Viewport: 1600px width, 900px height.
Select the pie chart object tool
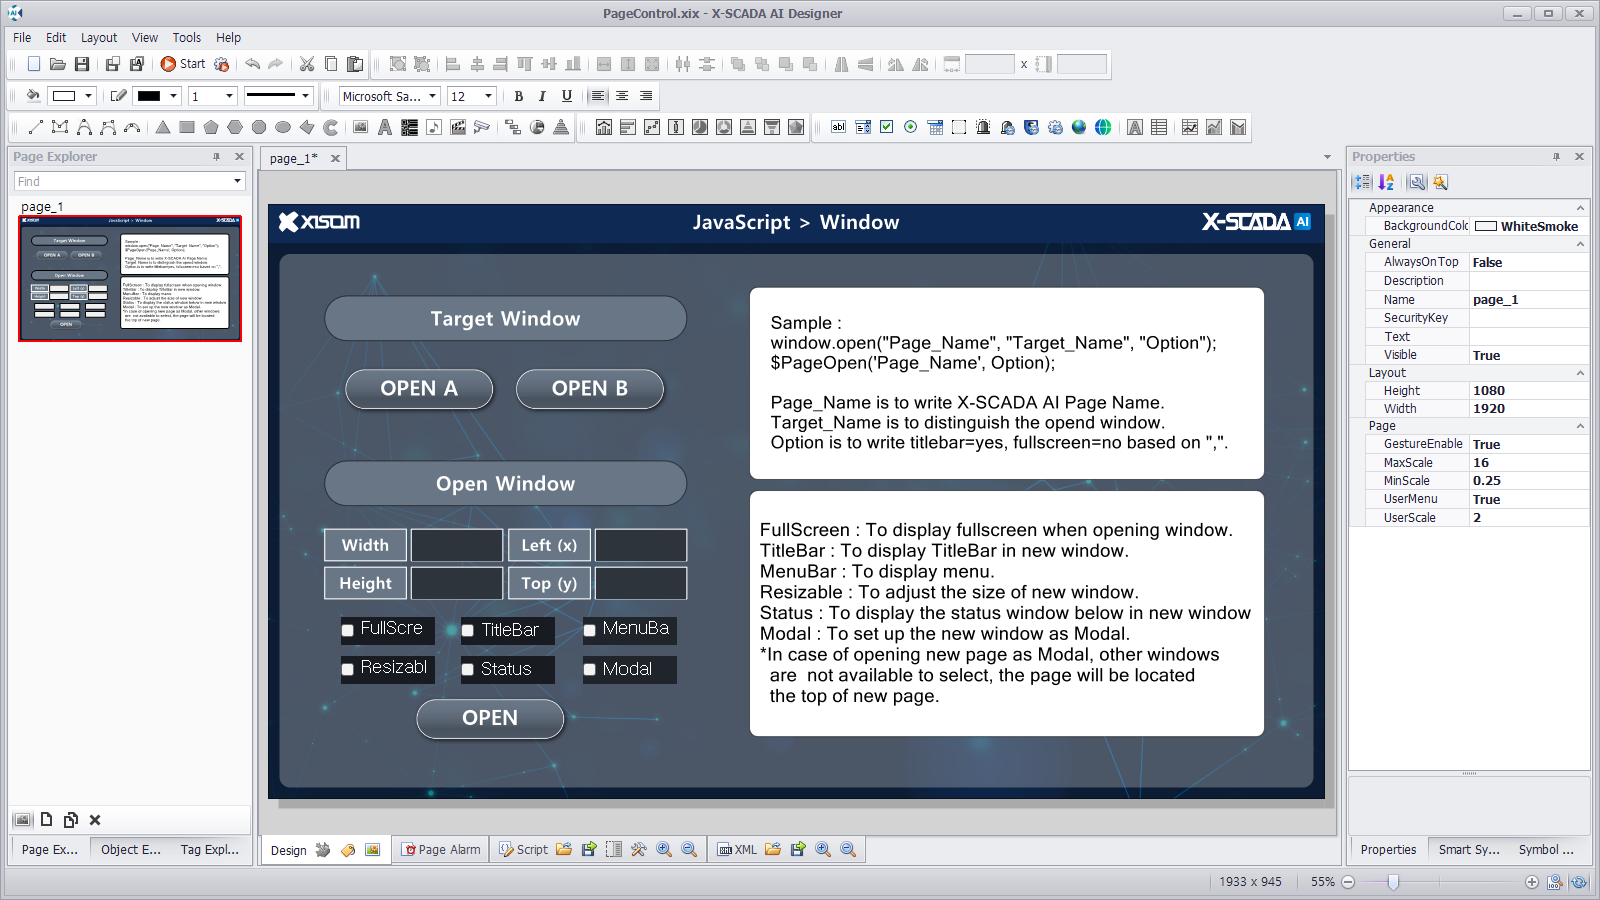(537, 127)
